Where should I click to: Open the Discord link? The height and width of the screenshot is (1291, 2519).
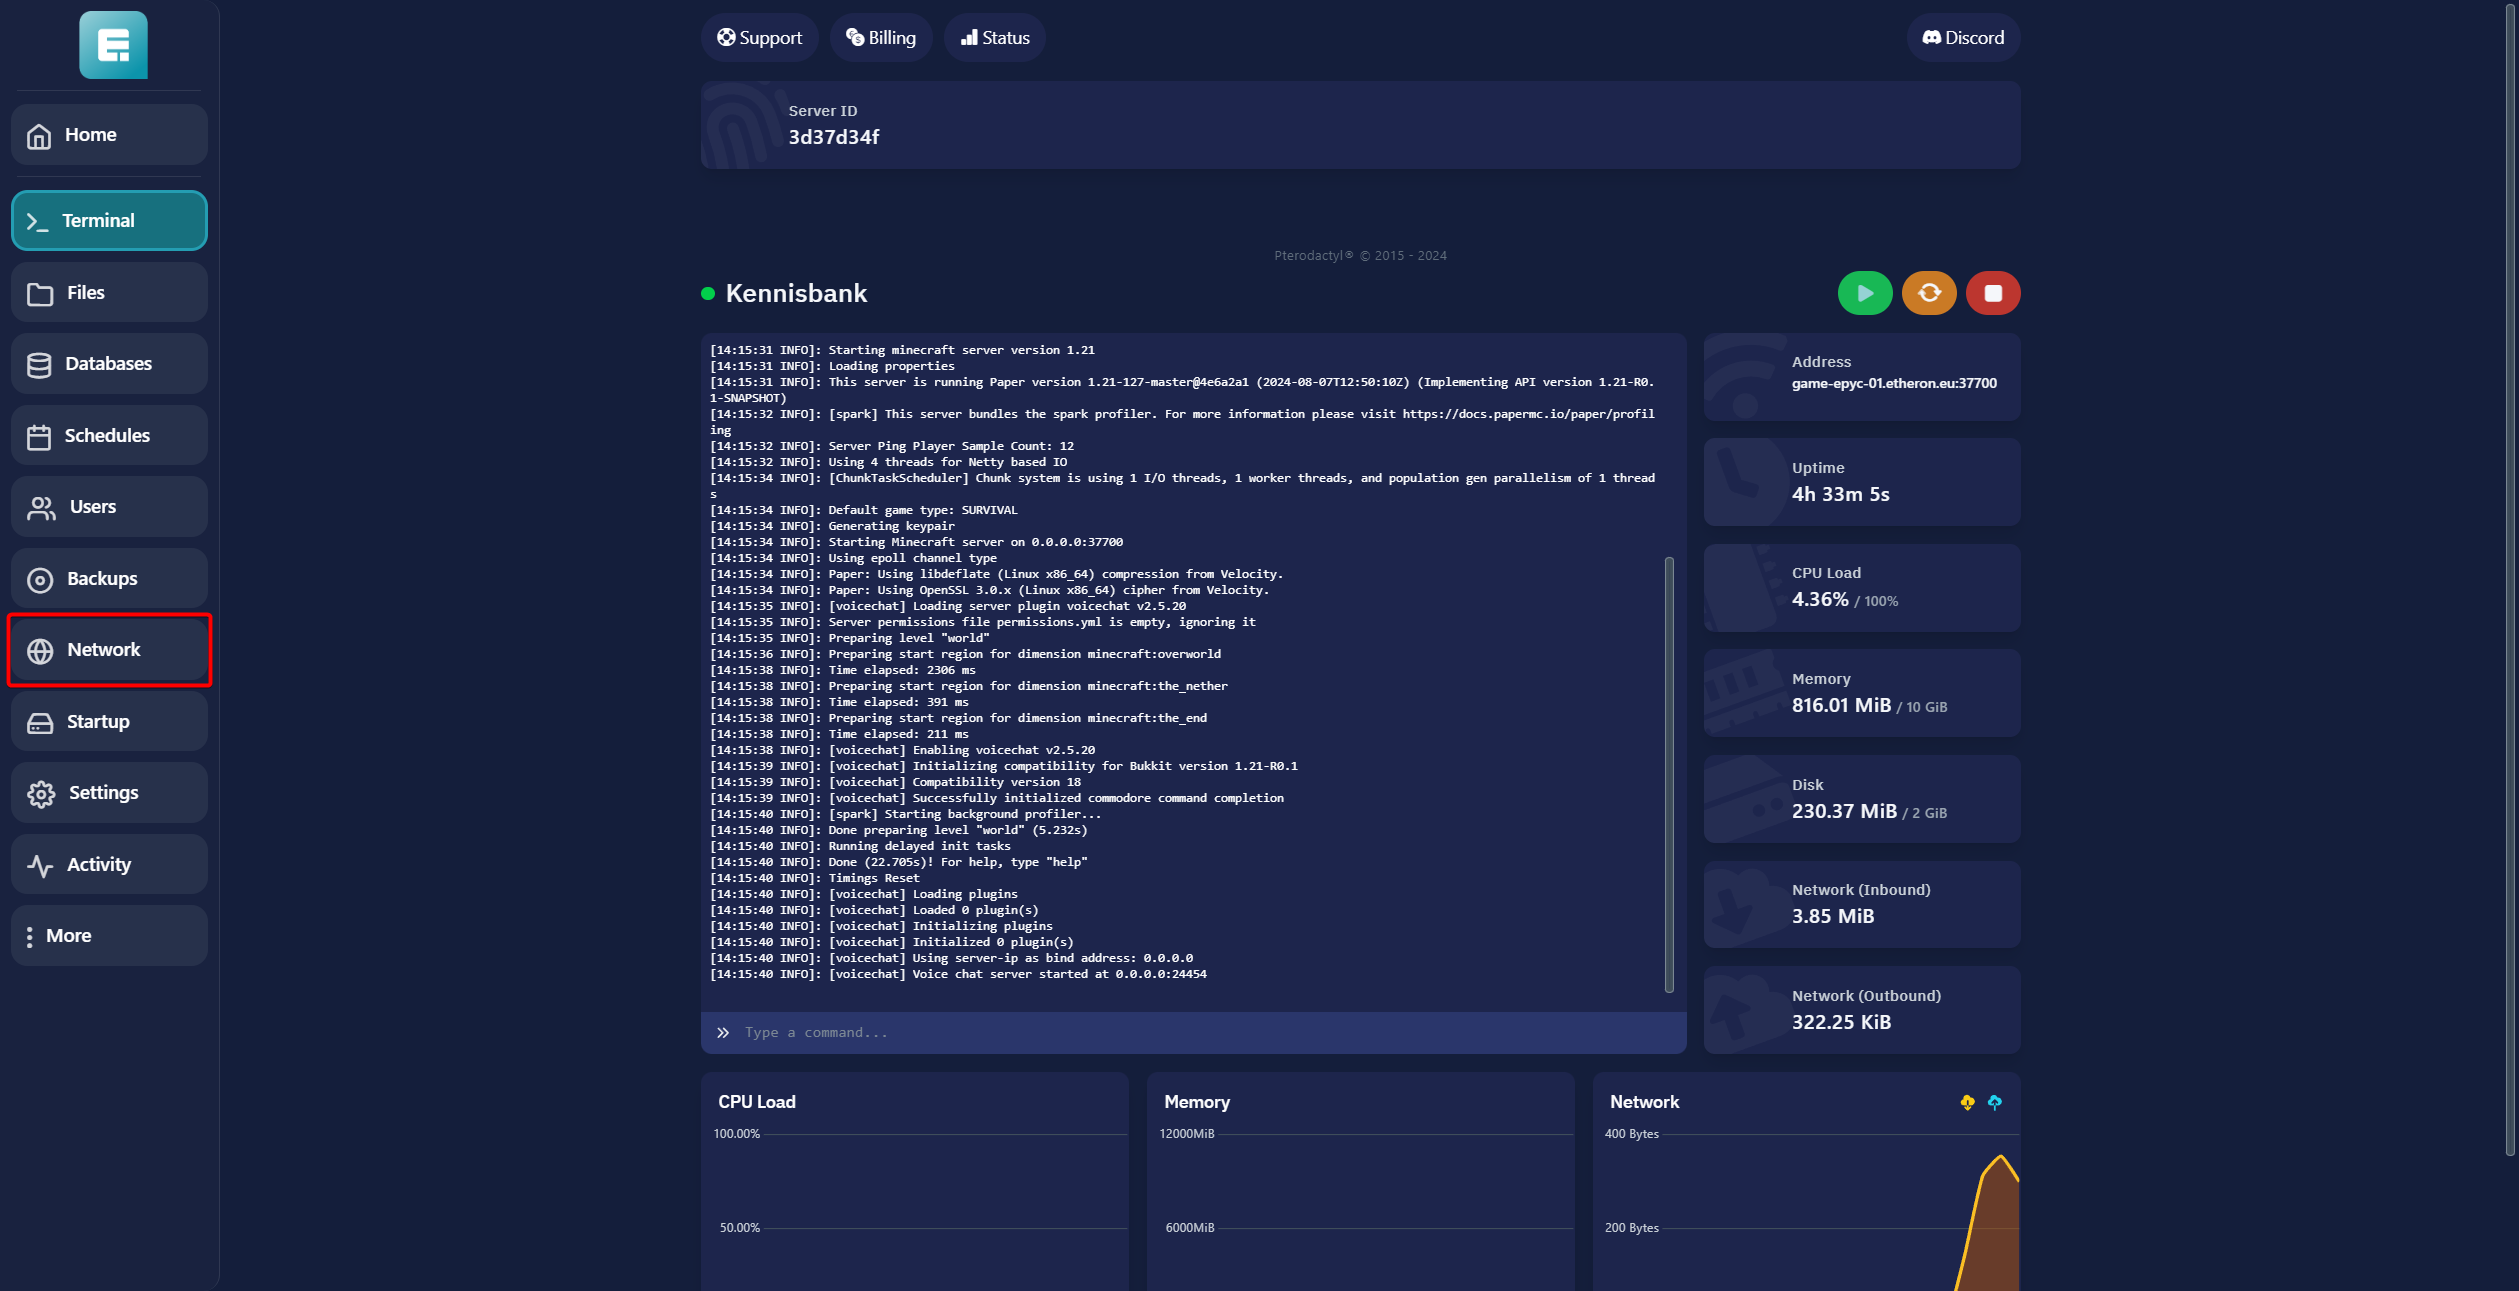click(1962, 38)
